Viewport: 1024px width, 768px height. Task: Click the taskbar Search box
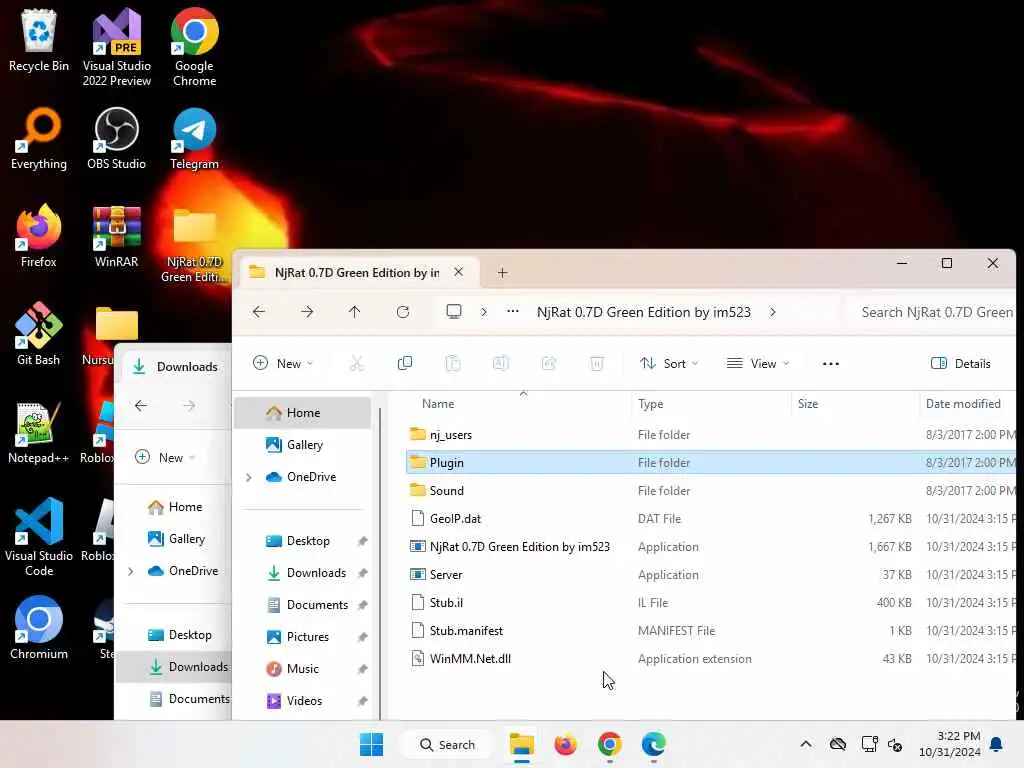point(447,744)
